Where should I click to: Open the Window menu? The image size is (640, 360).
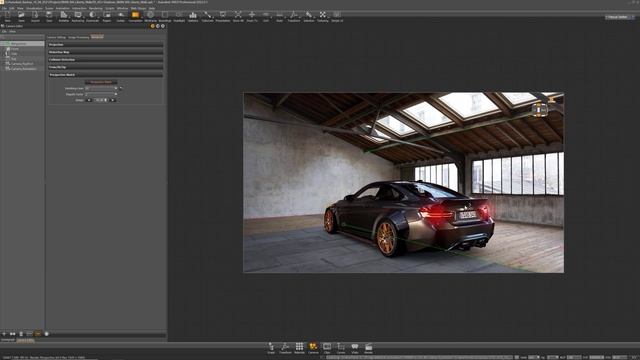[122, 8]
